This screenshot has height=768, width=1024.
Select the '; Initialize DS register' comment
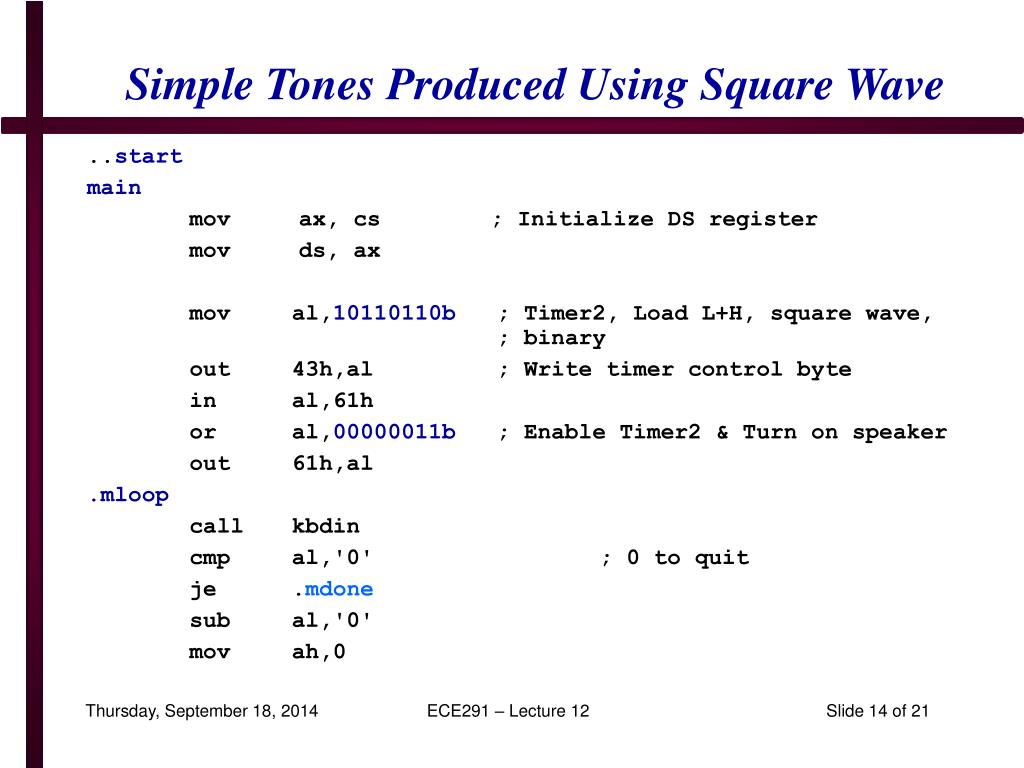tap(654, 219)
